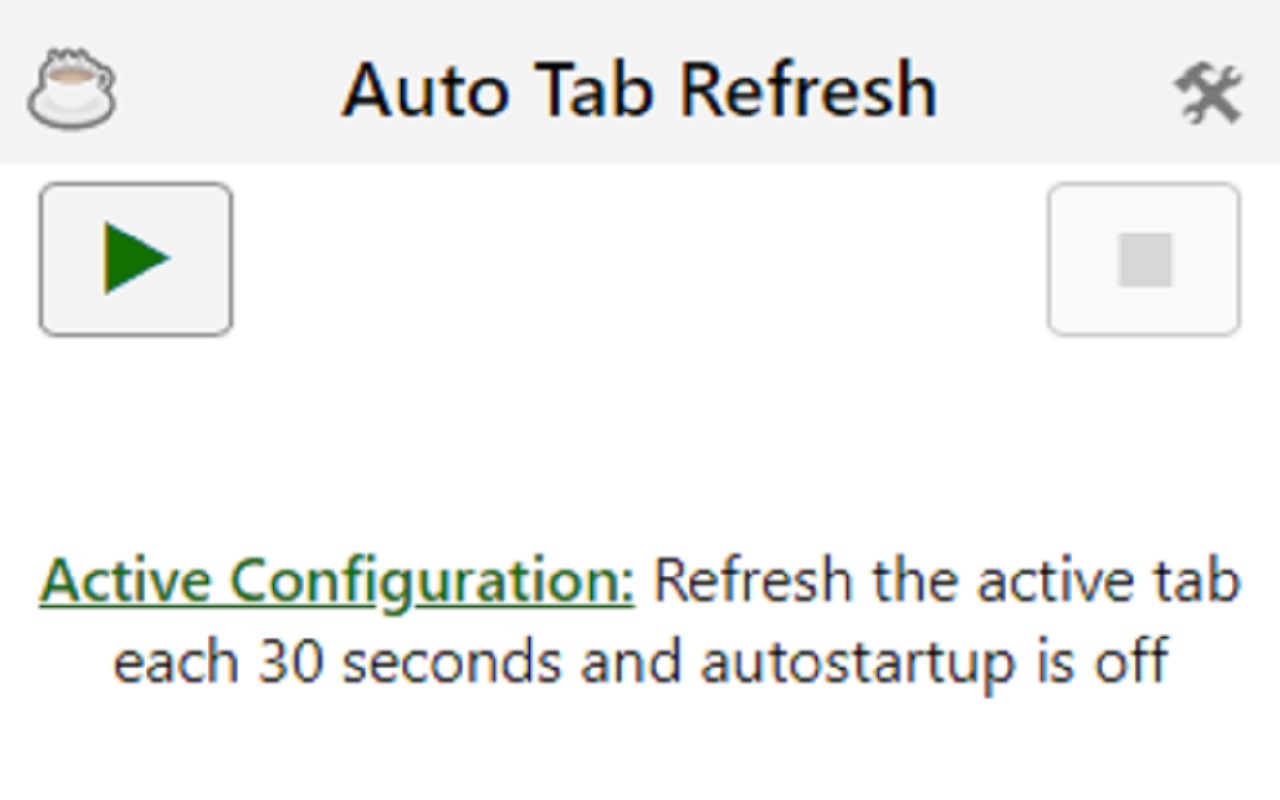Click the gray header bar beside the title
The height and width of the screenshot is (800, 1280).
point(1050,90)
